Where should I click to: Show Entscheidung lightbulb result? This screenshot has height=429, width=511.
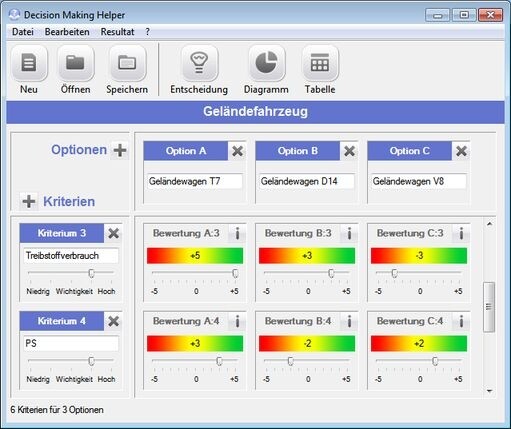pyautogui.click(x=199, y=63)
